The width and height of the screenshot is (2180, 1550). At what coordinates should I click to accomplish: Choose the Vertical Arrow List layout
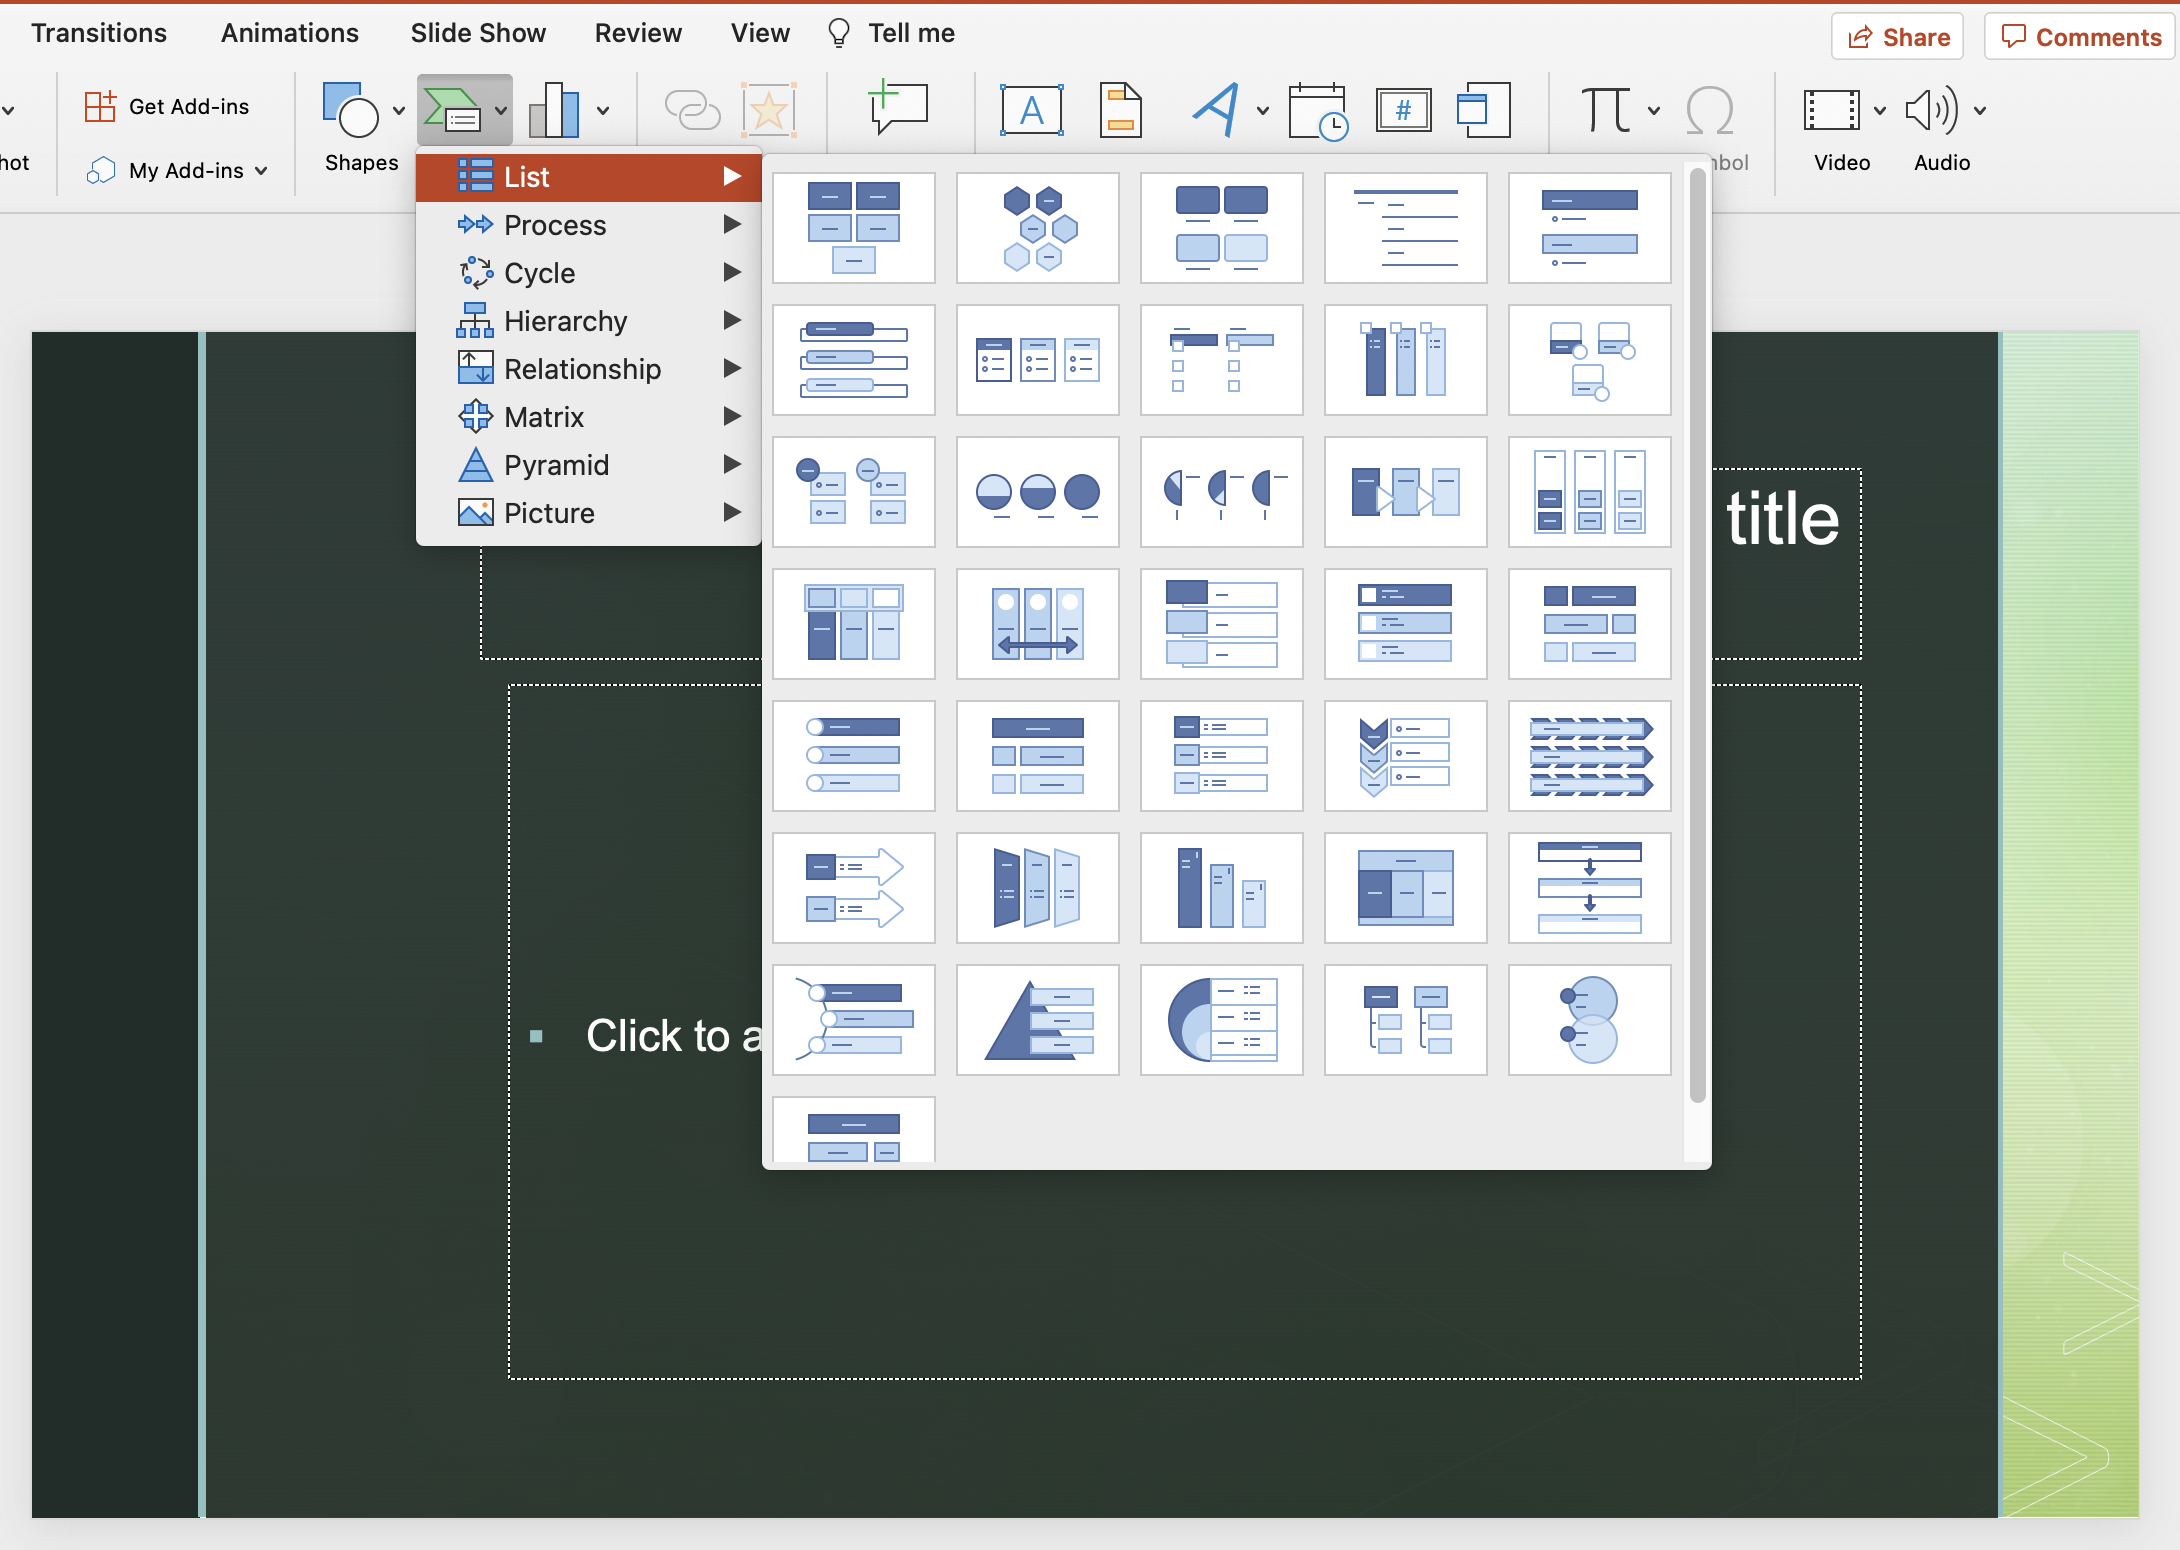click(854, 888)
